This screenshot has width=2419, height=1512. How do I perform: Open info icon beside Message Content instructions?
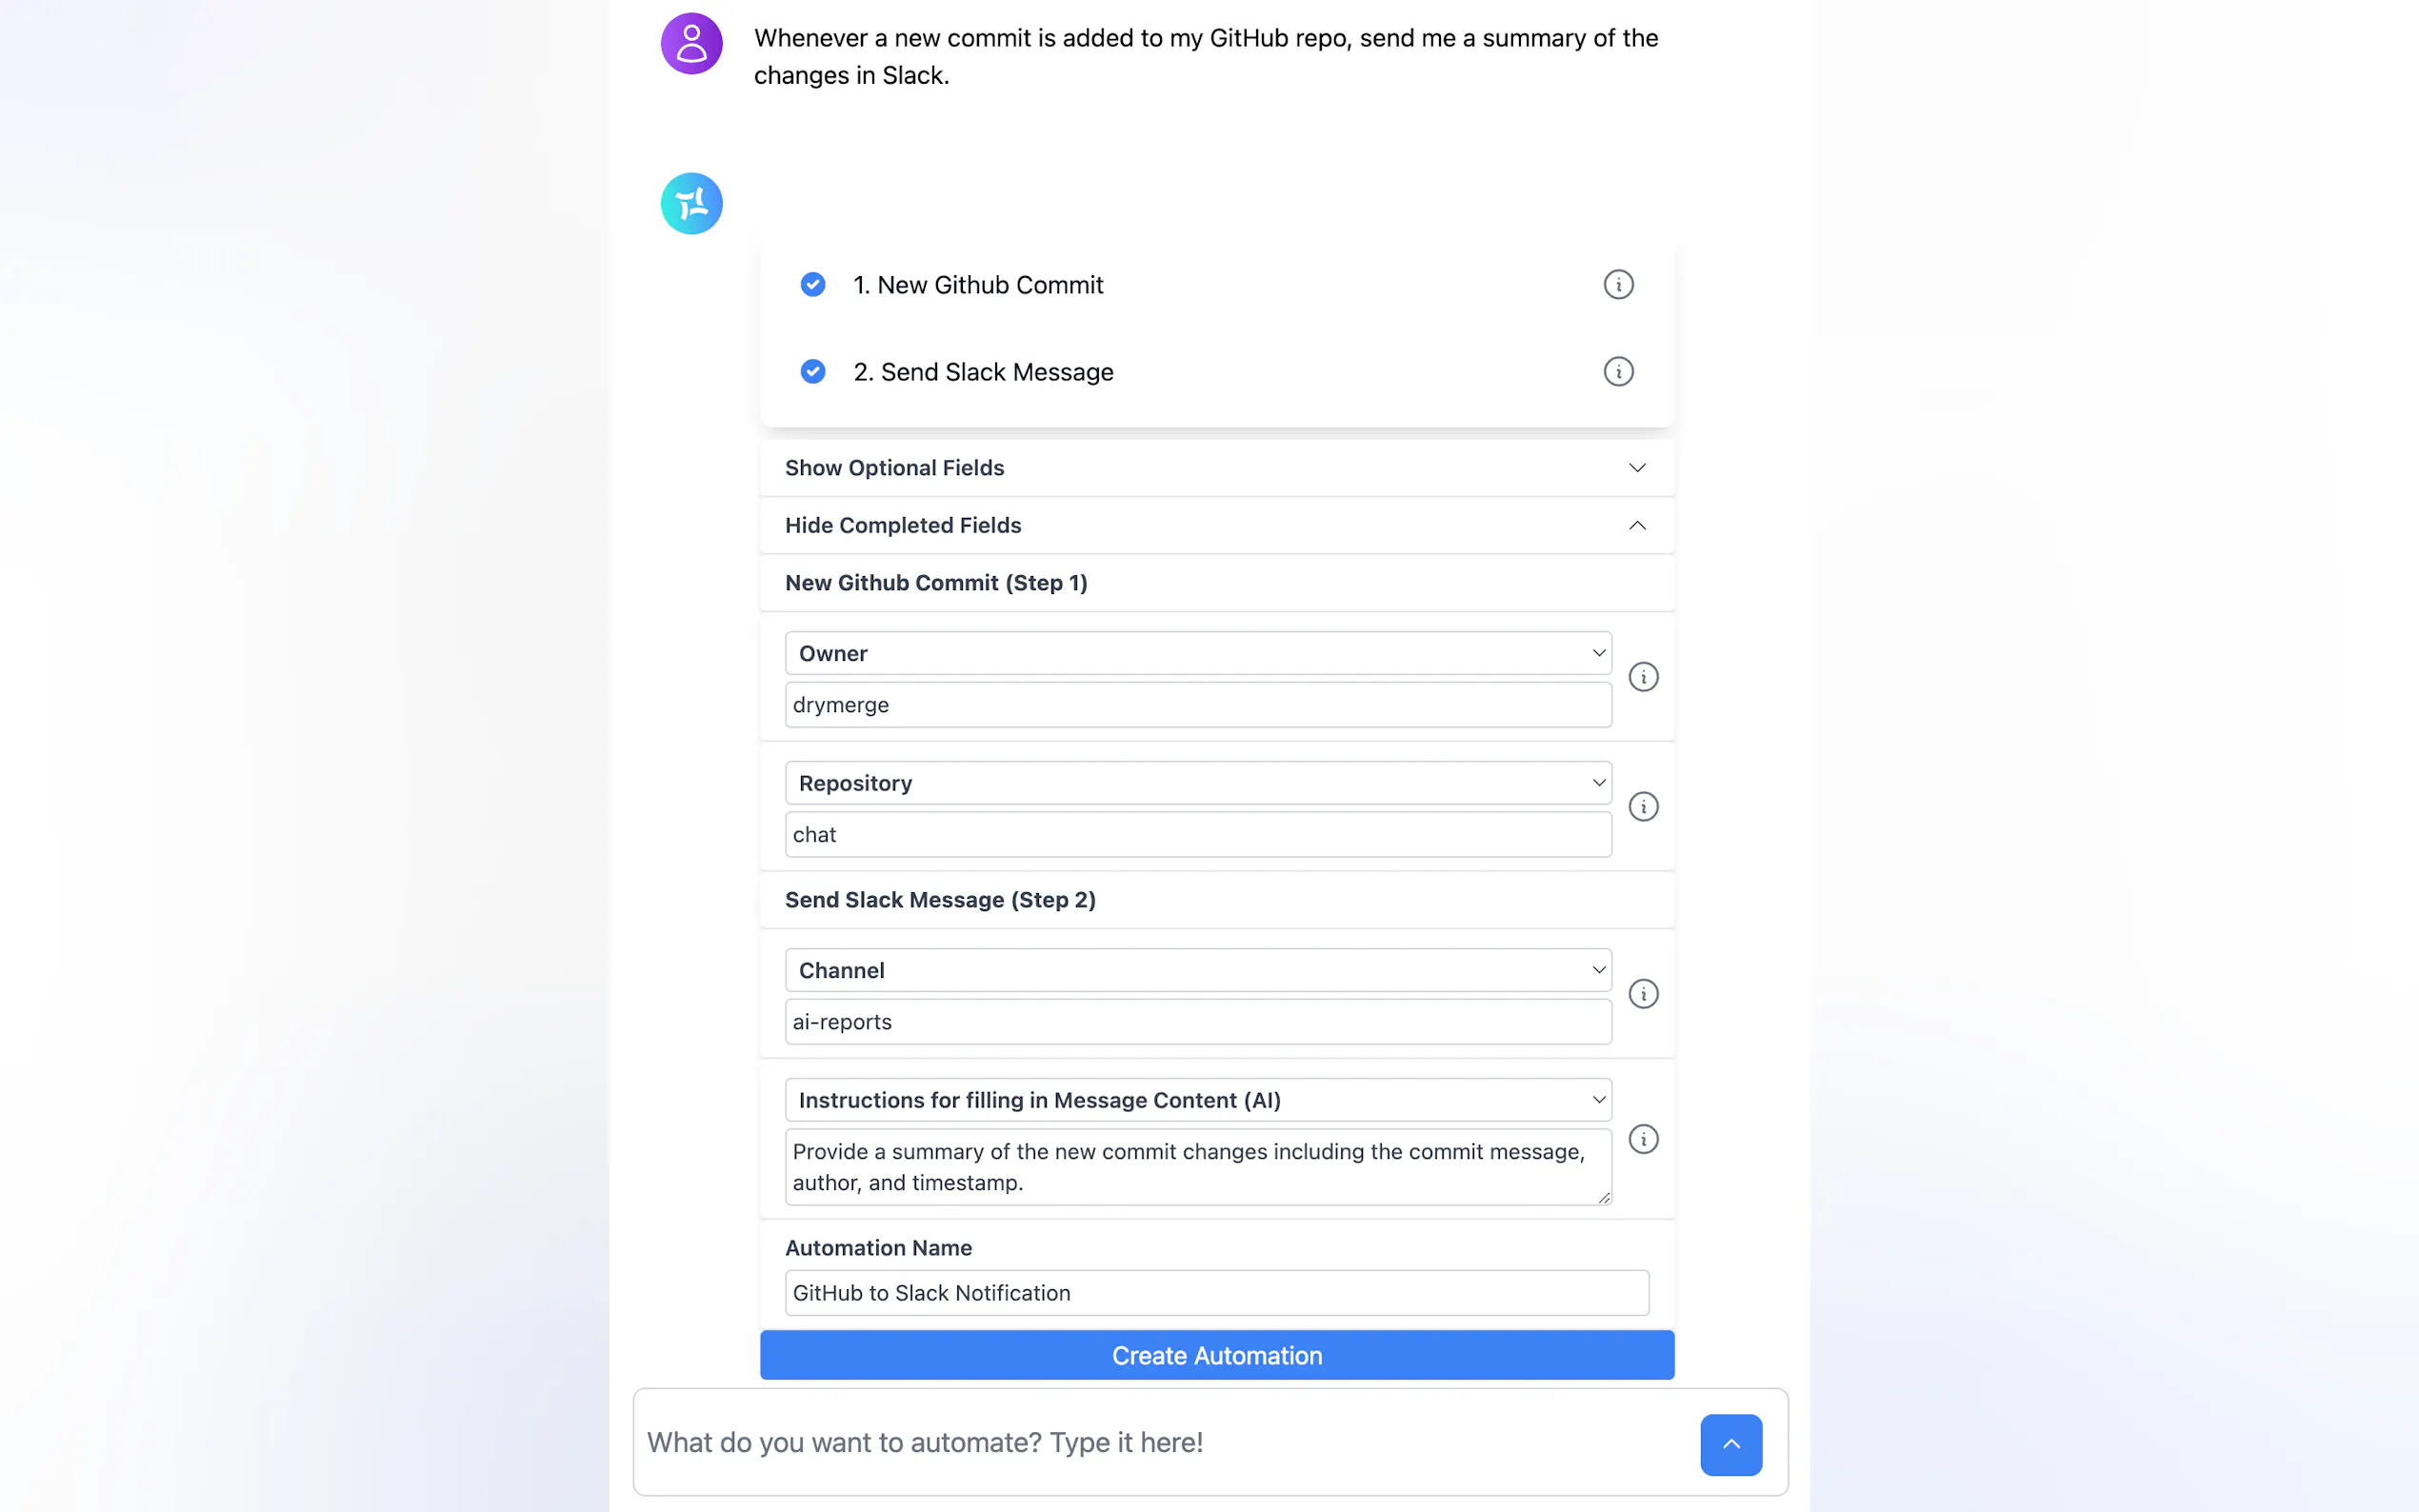[1643, 1139]
